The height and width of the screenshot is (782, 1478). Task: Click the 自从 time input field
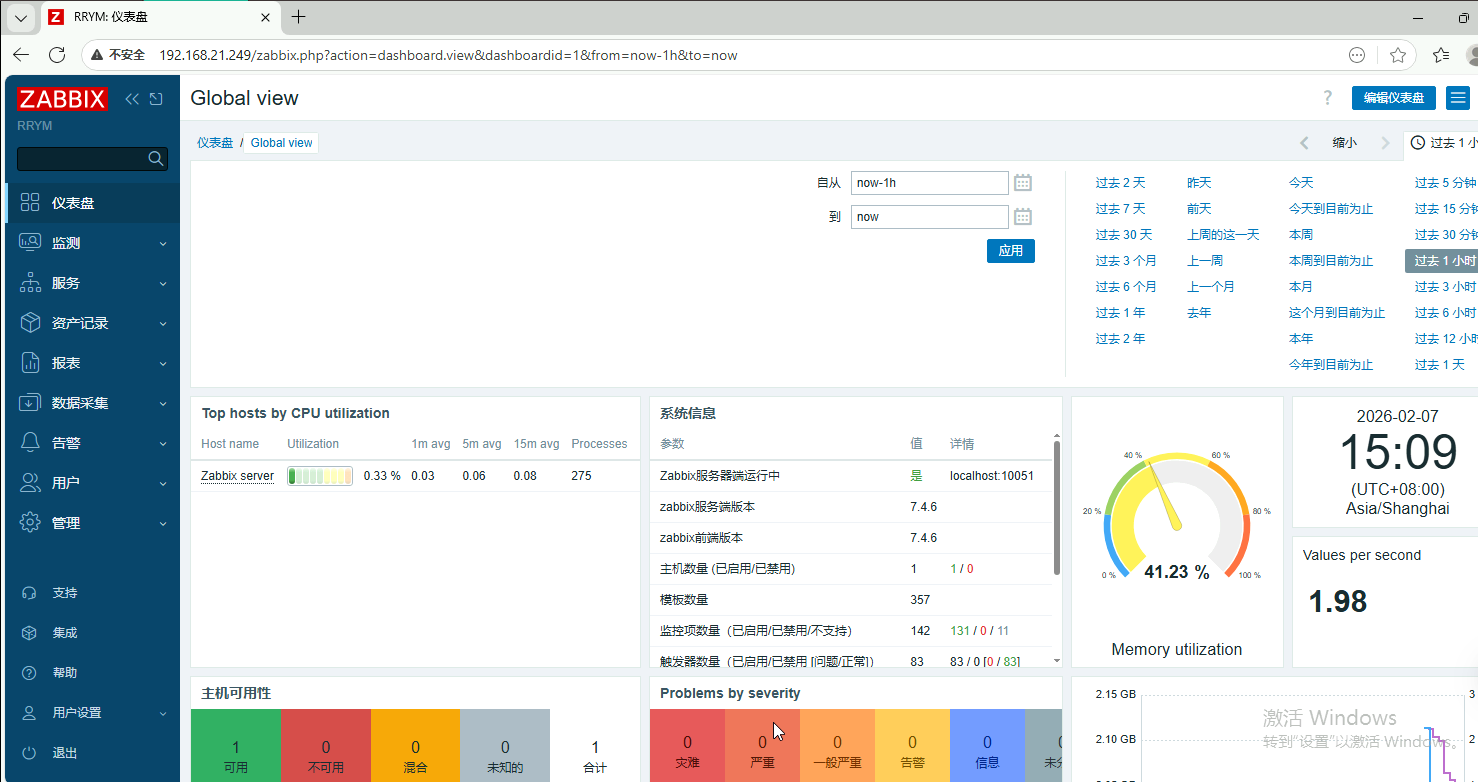point(929,183)
